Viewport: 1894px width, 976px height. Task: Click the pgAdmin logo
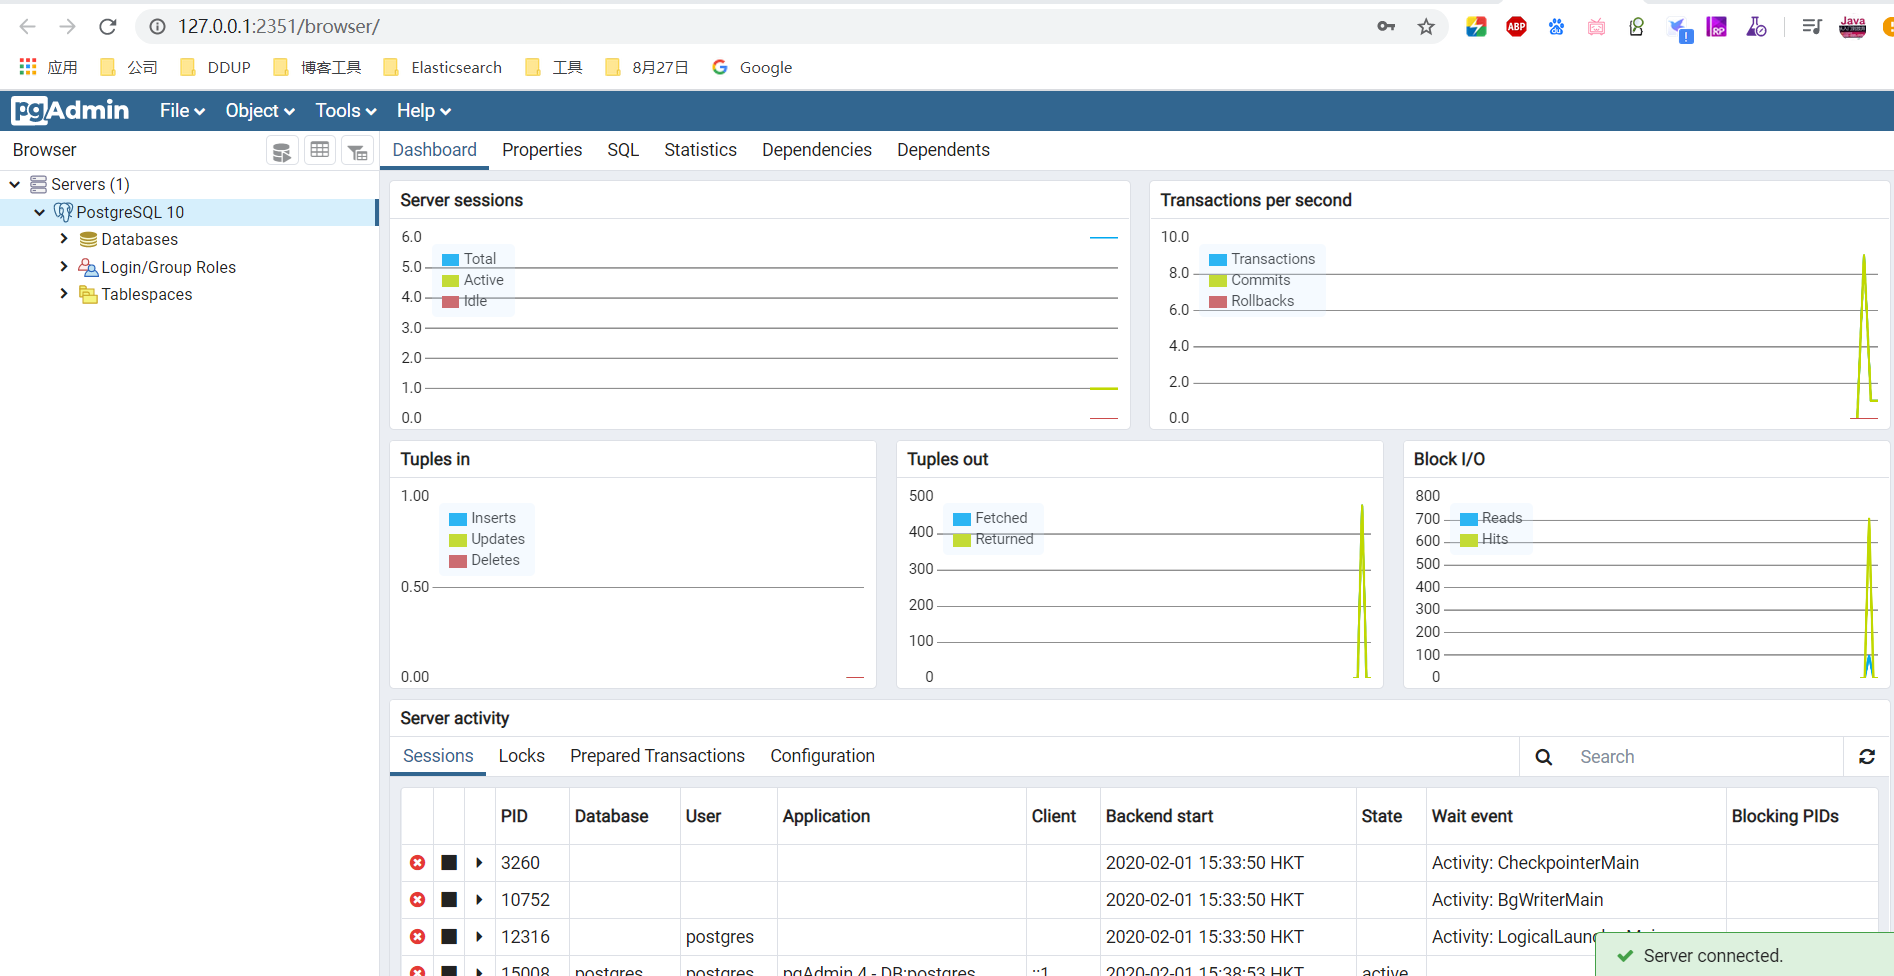[70, 110]
